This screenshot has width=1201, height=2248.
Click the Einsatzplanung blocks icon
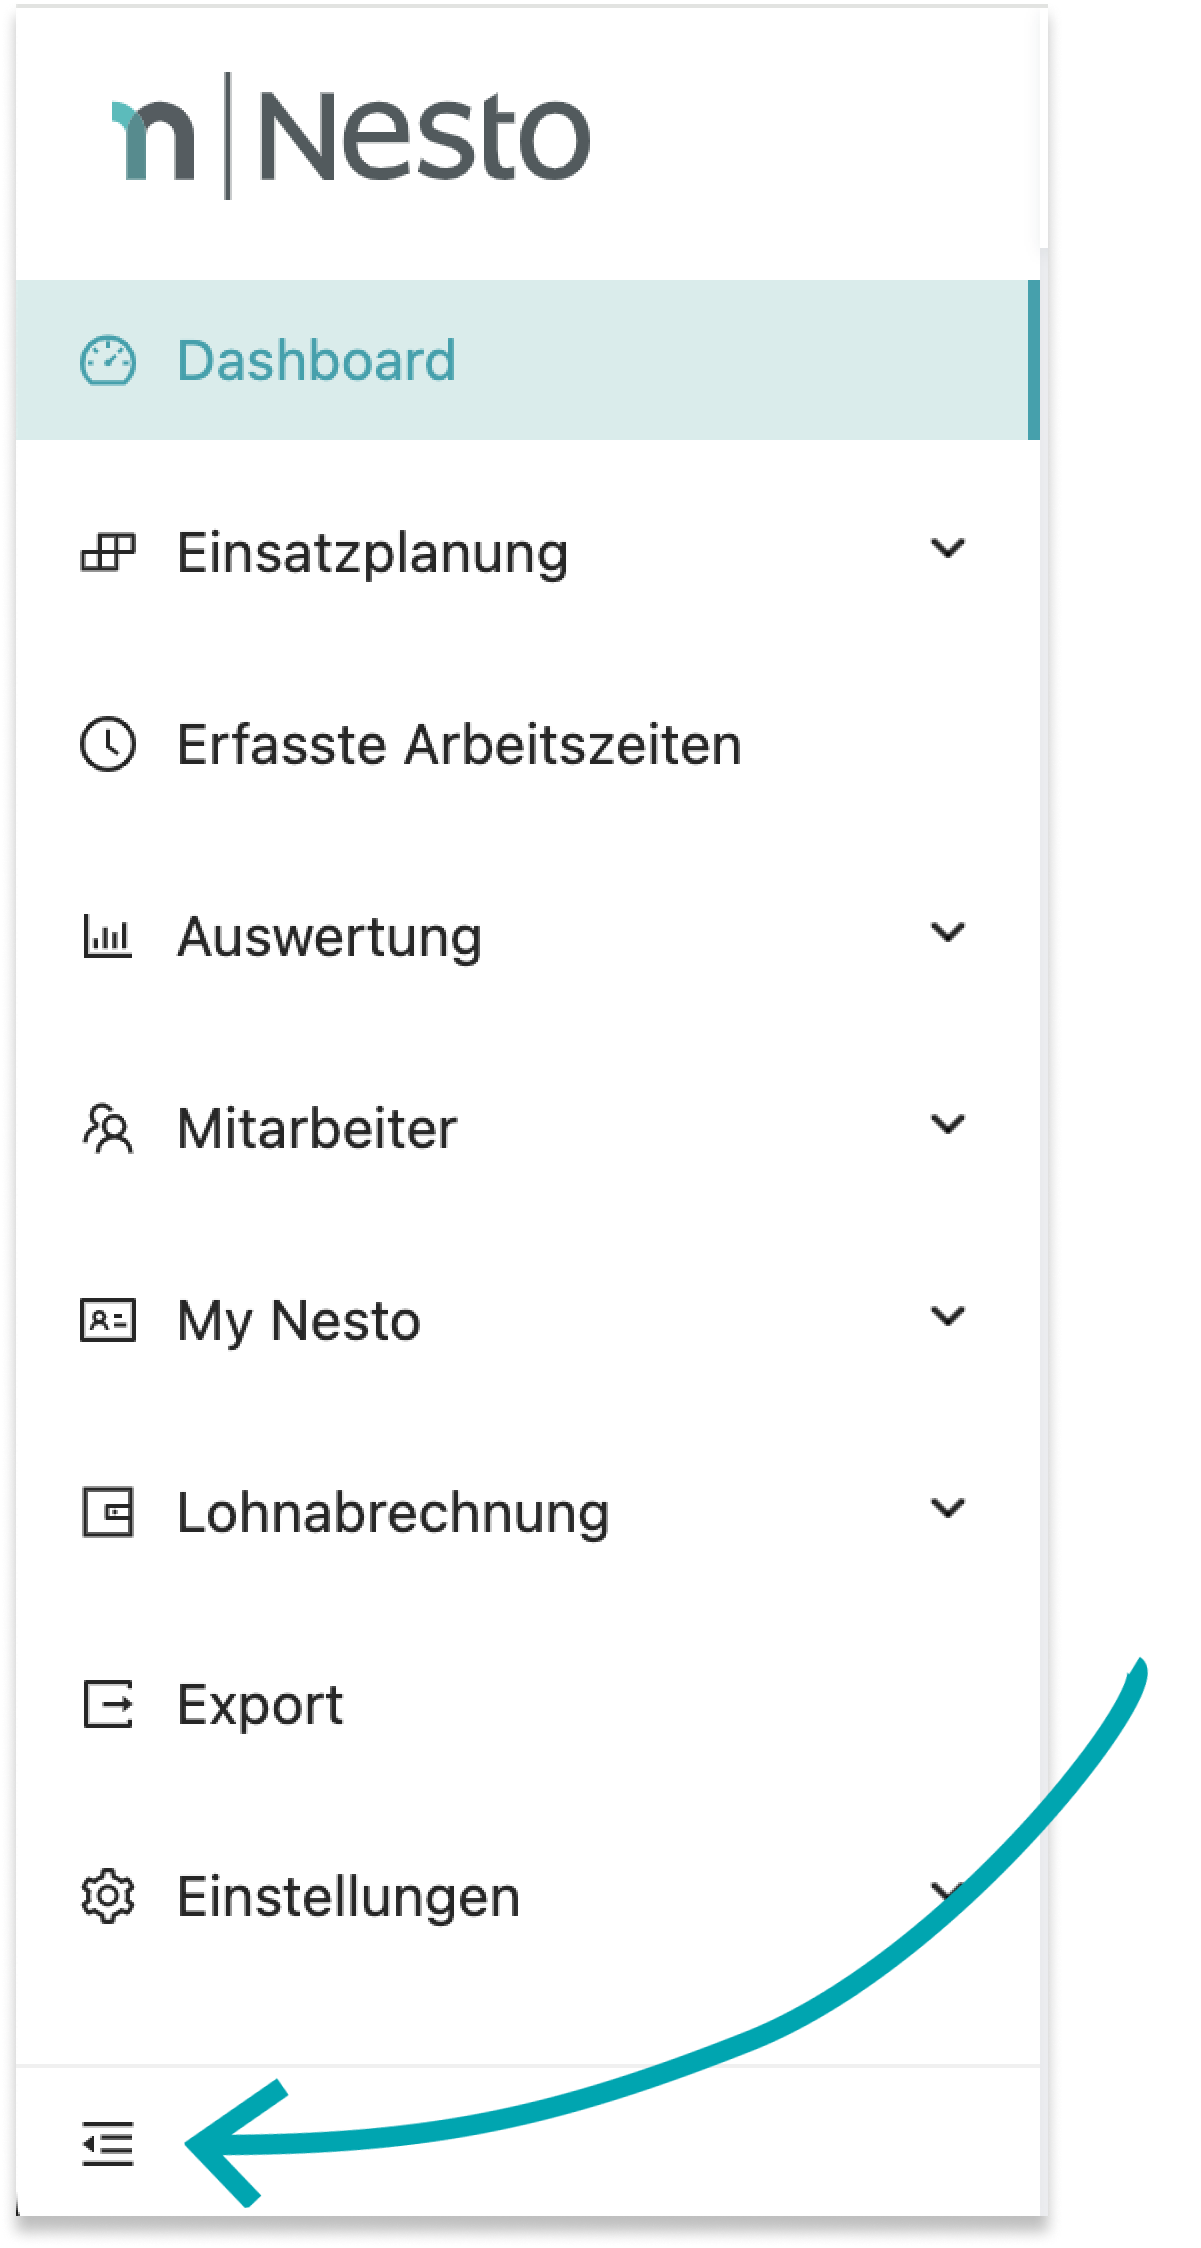(107, 553)
